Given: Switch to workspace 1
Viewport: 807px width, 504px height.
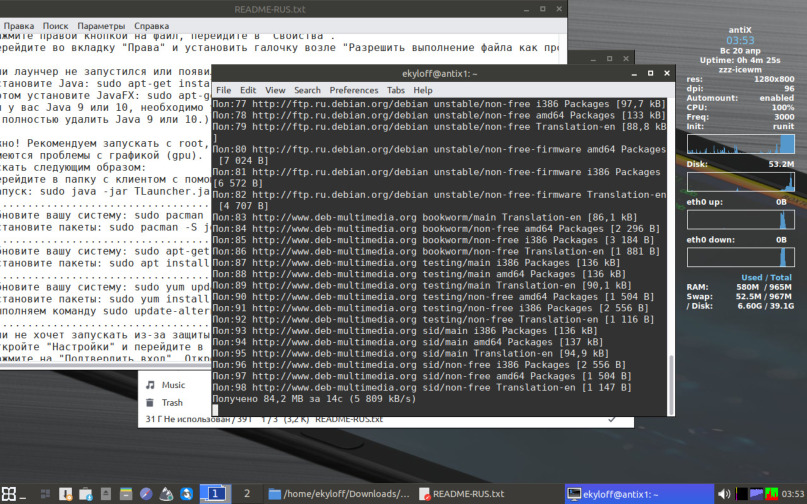Looking at the screenshot, I should (x=215, y=494).
